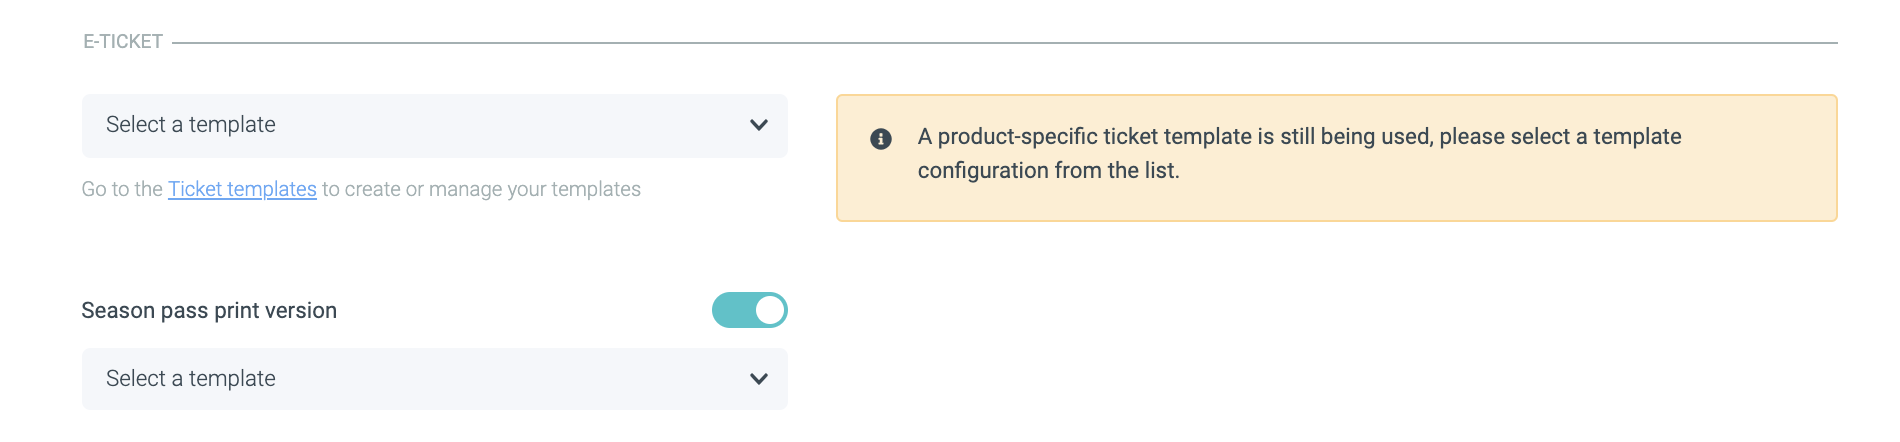Click the info icon in the warning banner
The image size is (1900, 442).
881,139
